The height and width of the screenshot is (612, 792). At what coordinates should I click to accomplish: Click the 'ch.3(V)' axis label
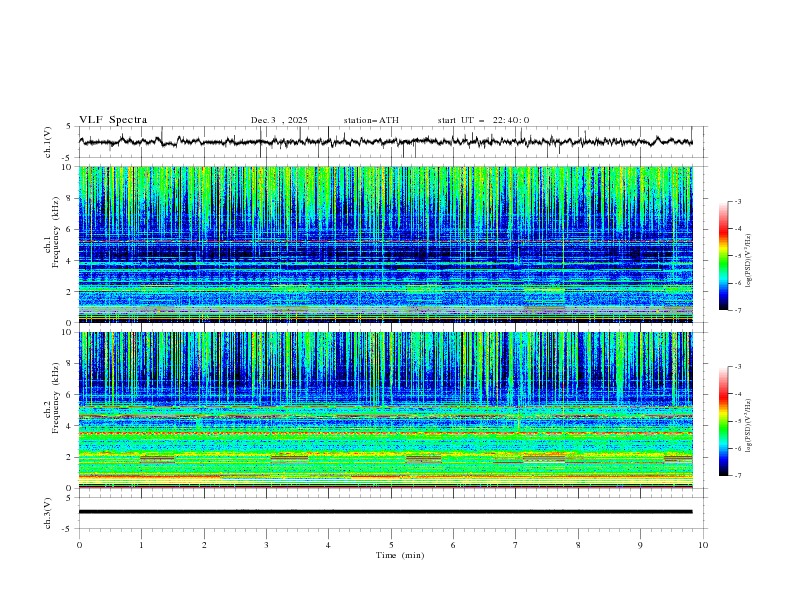click(x=48, y=513)
